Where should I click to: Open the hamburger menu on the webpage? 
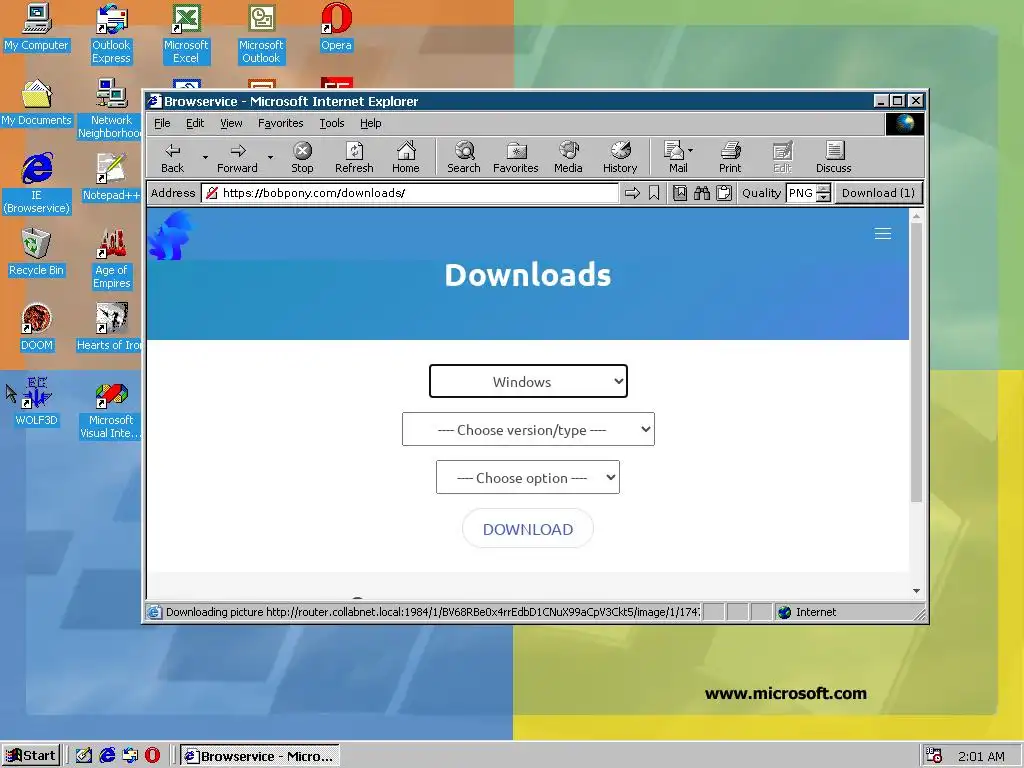tap(883, 234)
